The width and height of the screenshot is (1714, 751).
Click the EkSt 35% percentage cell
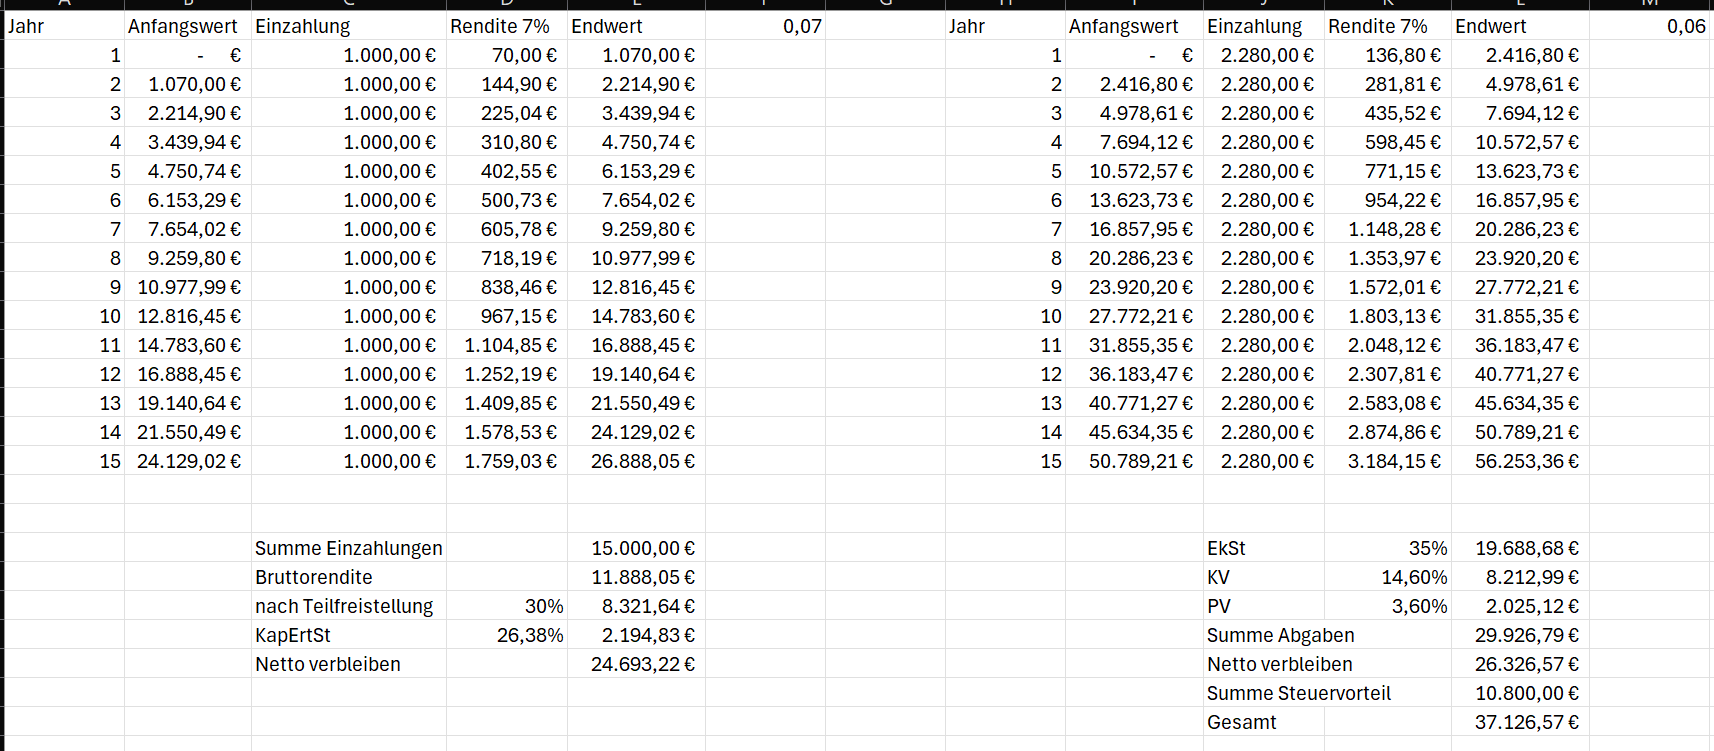(x=1387, y=548)
